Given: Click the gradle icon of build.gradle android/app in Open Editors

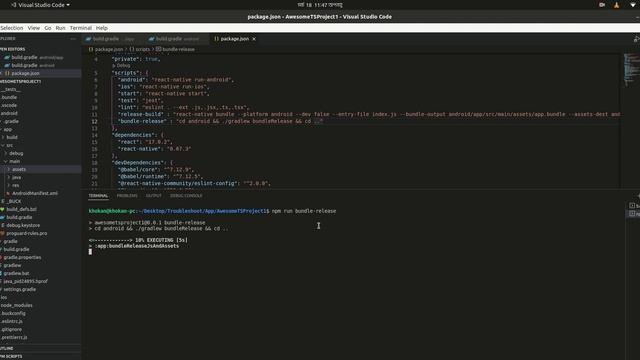Looking at the screenshot, I should [x=7, y=58].
